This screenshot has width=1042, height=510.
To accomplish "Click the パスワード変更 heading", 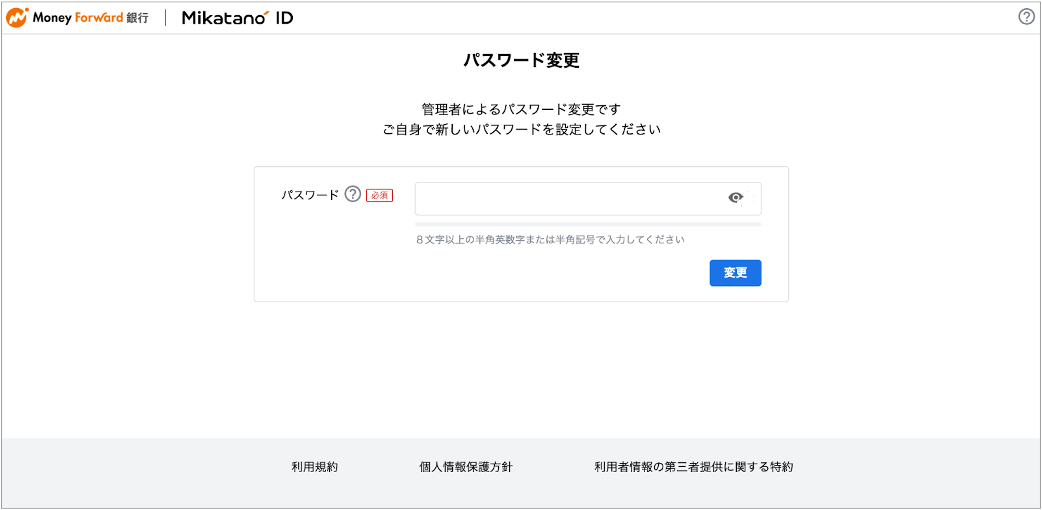I will pyautogui.click(x=521, y=61).
